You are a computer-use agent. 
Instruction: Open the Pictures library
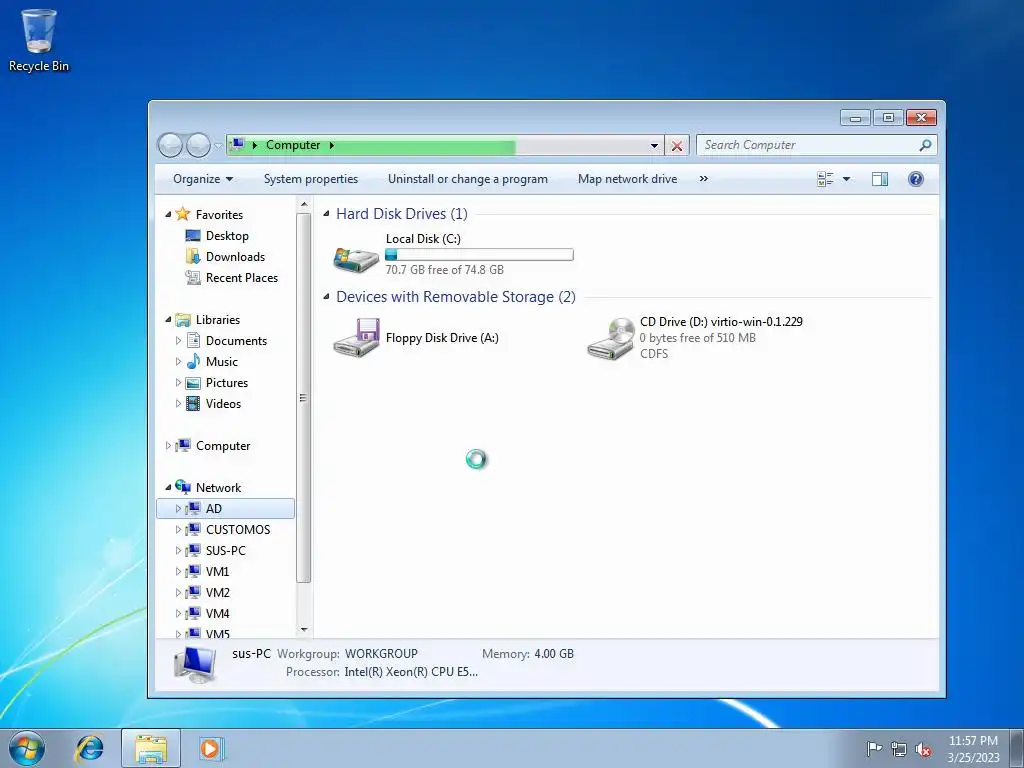pos(227,383)
